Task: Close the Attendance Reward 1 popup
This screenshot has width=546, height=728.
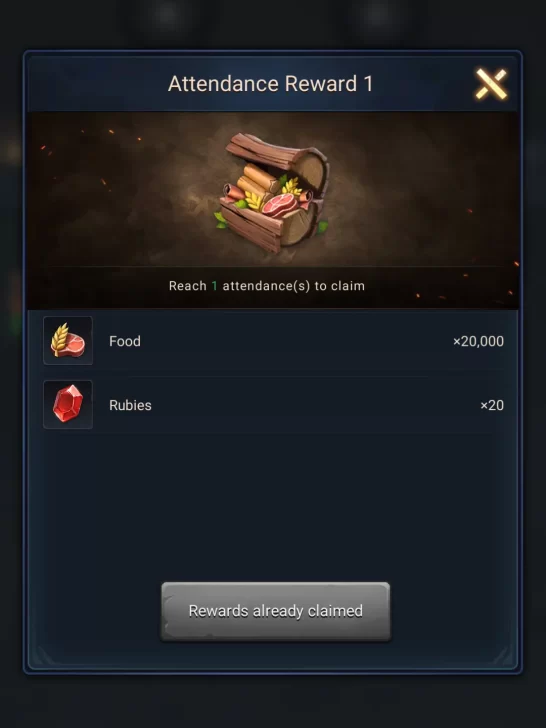Action: point(491,84)
